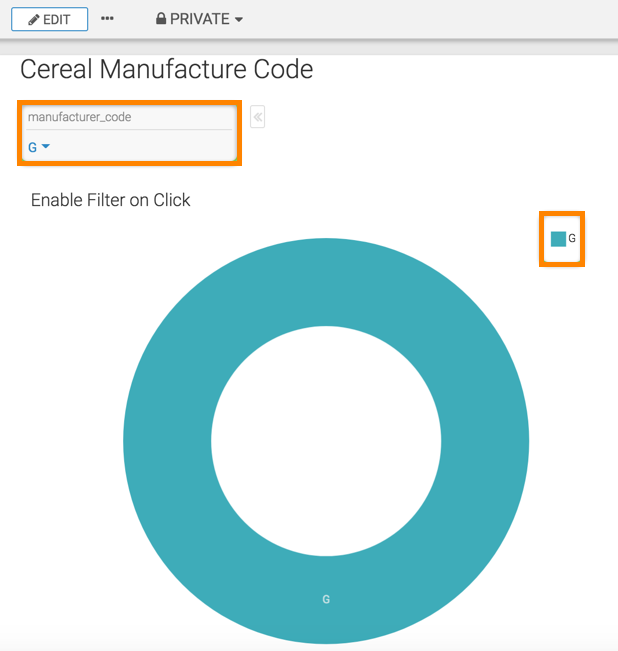Expand the PRIVATE visibility caret
618x651 pixels.
(239, 20)
